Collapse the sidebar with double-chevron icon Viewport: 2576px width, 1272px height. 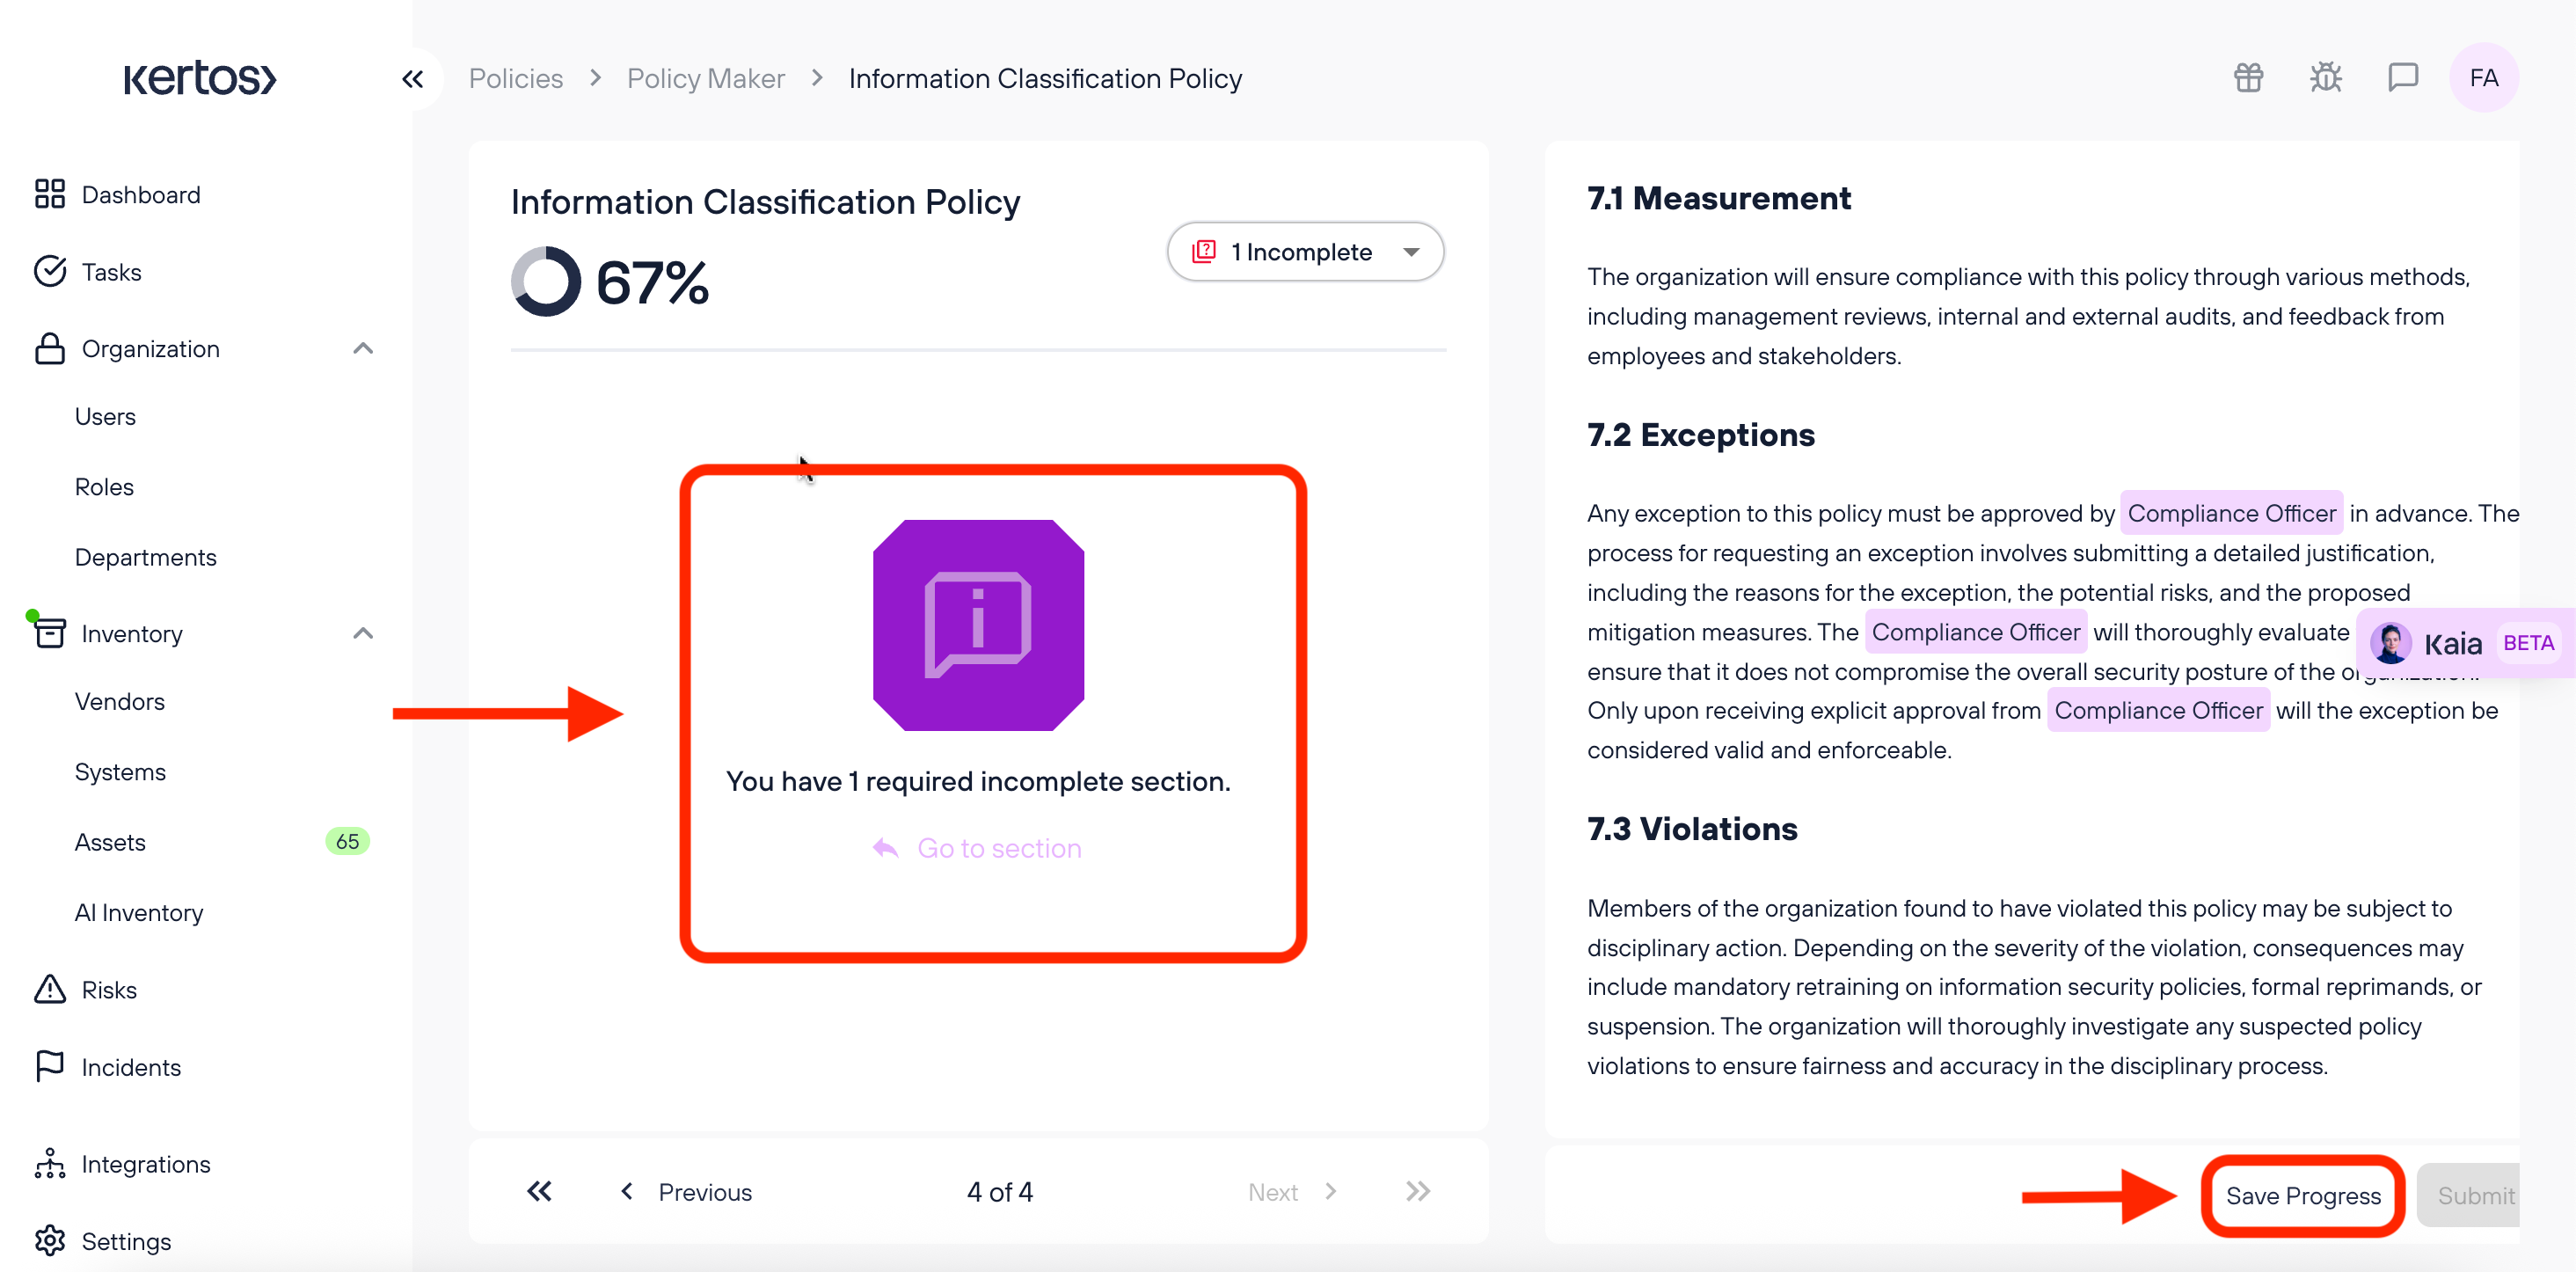(413, 79)
